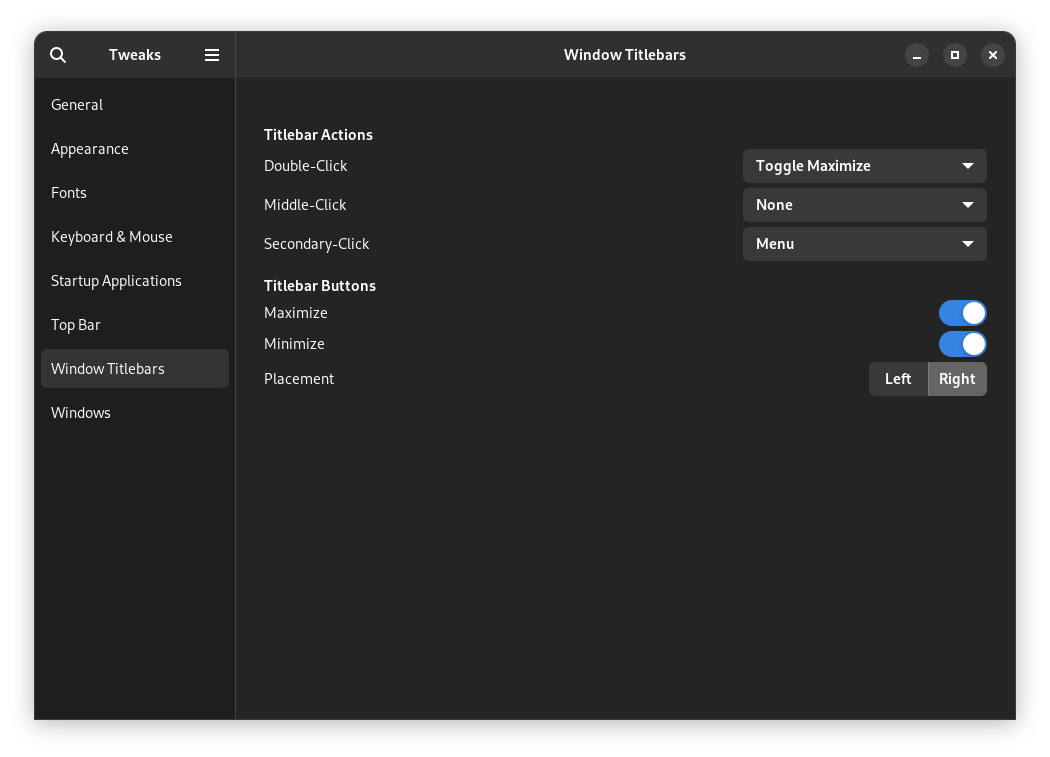Switch to the Appearance section

pos(90,149)
